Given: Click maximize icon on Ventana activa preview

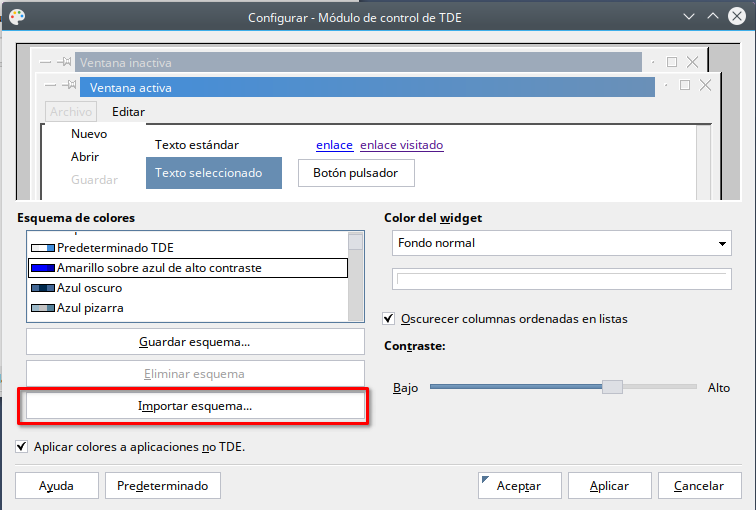Looking at the screenshot, I should pyautogui.click(x=685, y=85).
